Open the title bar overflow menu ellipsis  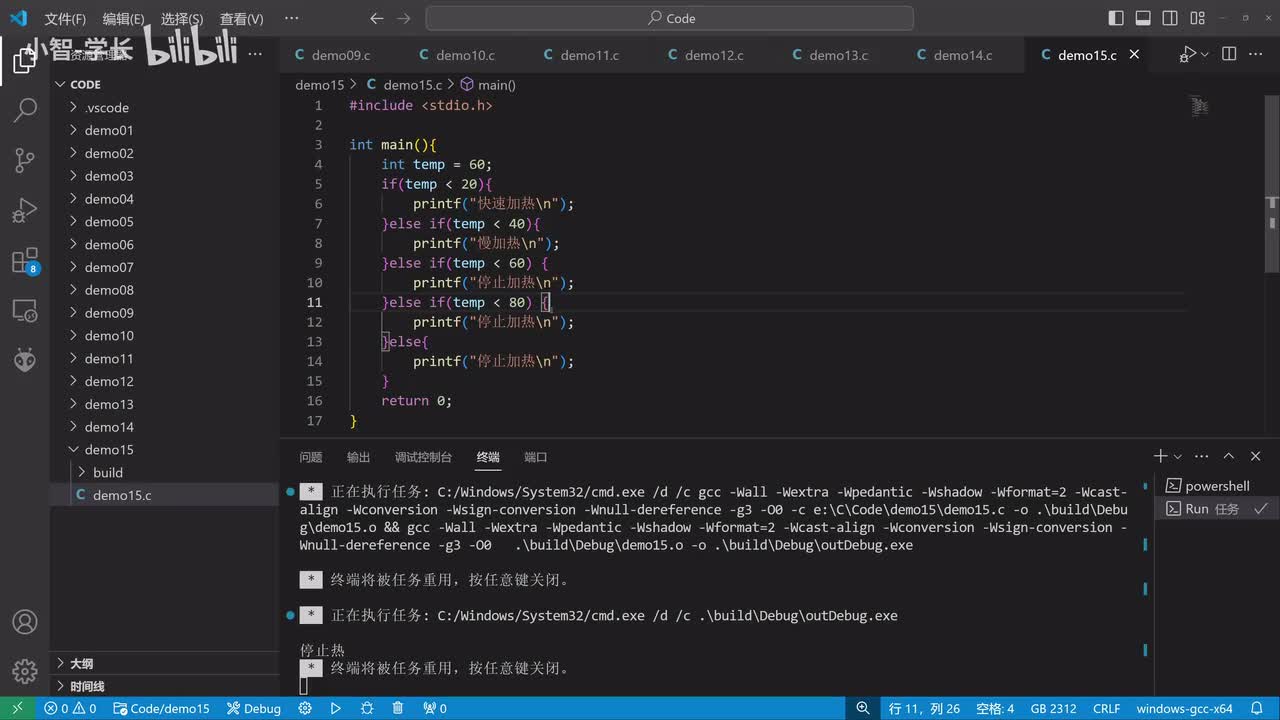pyautogui.click(x=291, y=18)
